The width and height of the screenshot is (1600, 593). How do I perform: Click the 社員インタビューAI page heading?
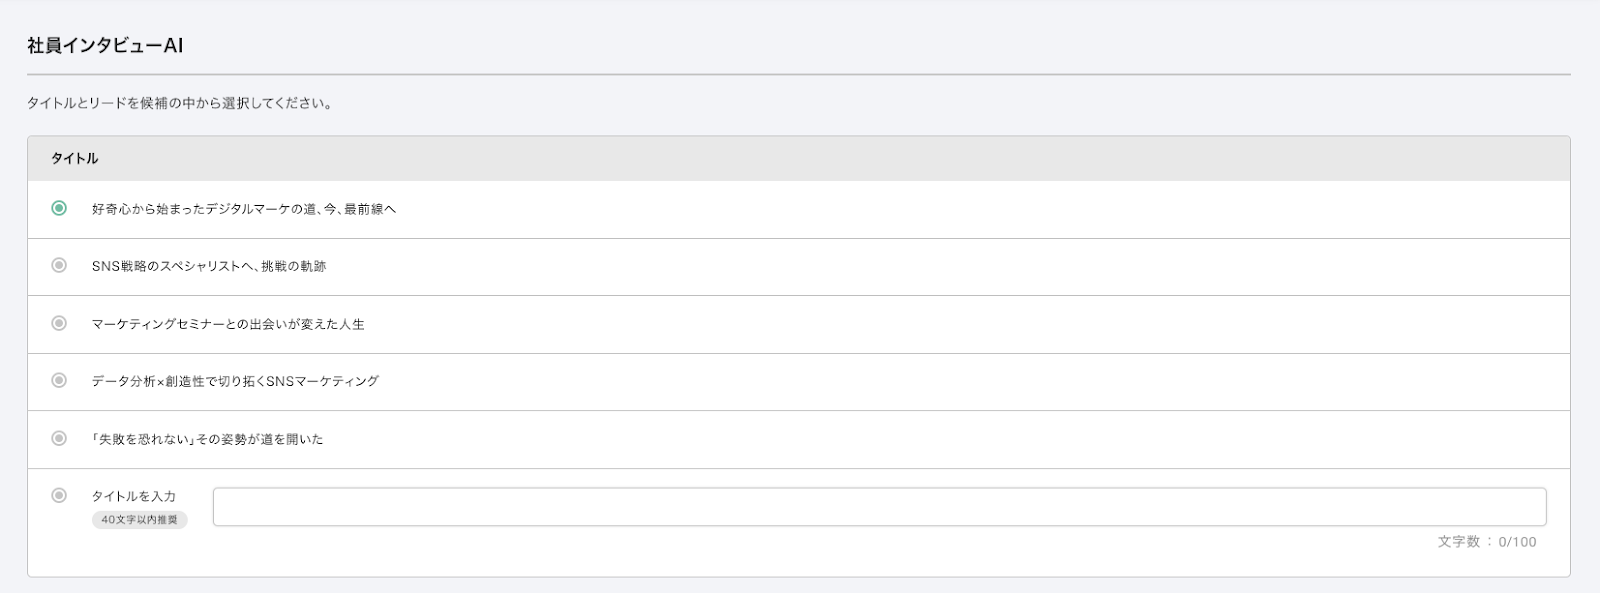105,46
